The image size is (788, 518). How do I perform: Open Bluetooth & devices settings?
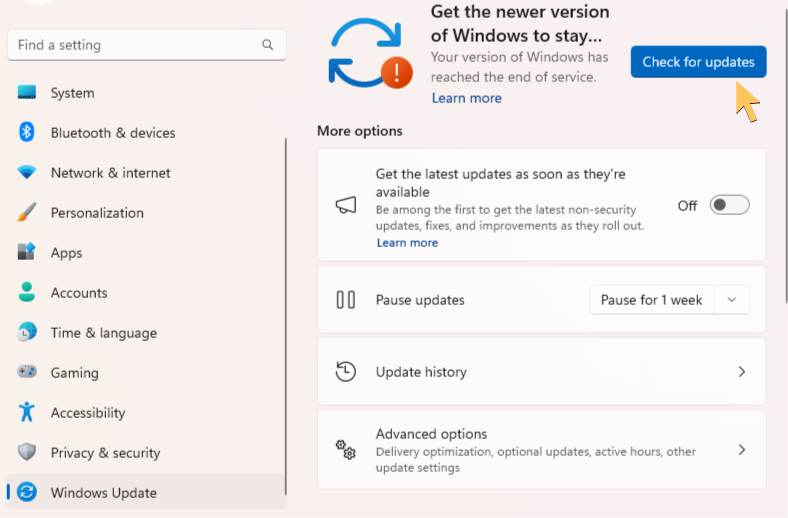click(x=146, y=133)
